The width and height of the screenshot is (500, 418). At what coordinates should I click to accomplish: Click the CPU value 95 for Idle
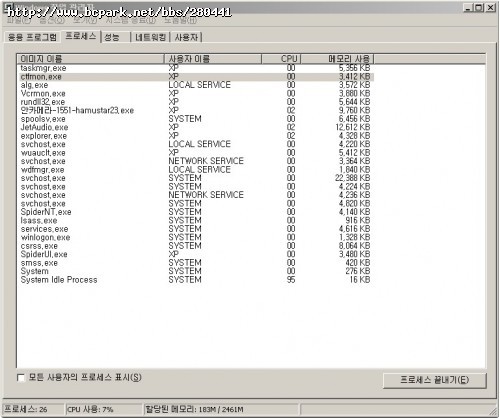click(x=291, y=280)
